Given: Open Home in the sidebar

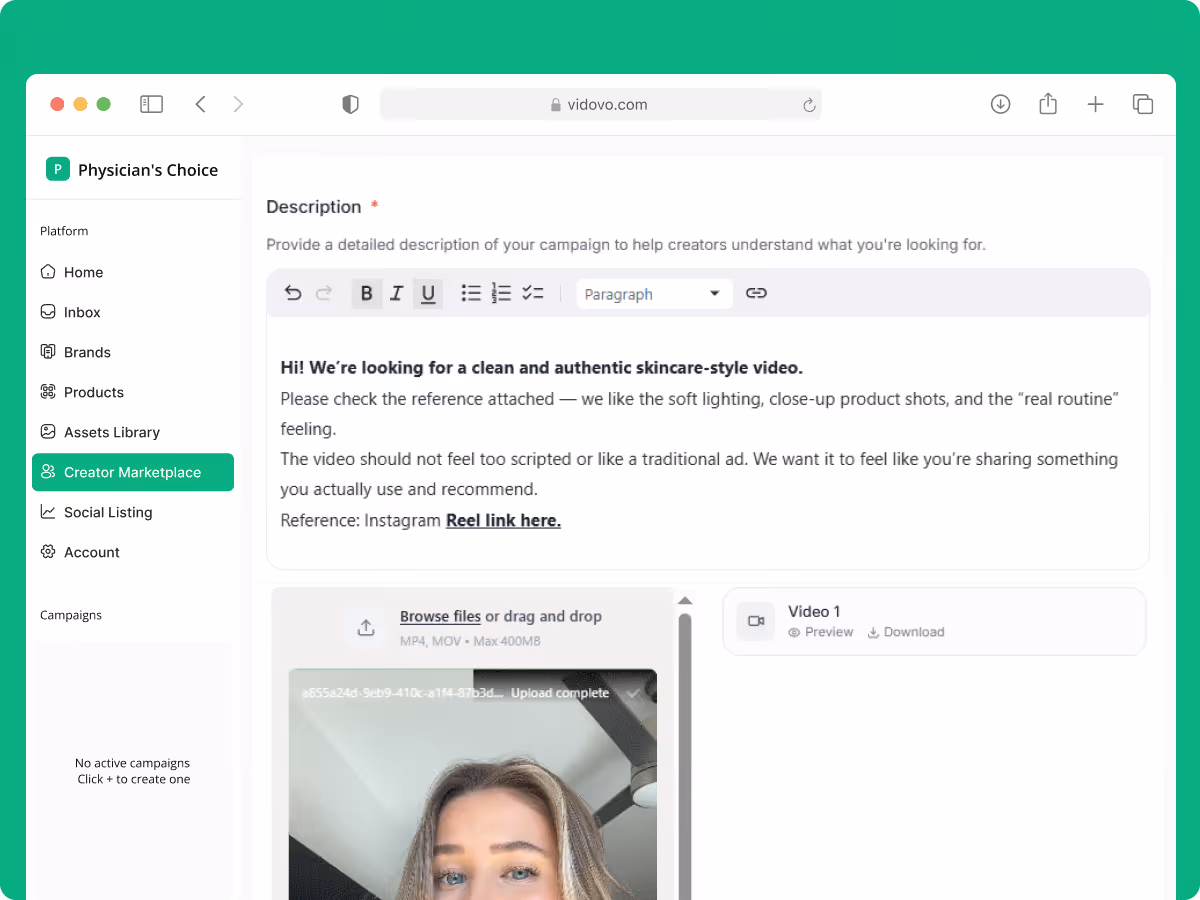Looking at the screenshot, I should pos(133,272).
